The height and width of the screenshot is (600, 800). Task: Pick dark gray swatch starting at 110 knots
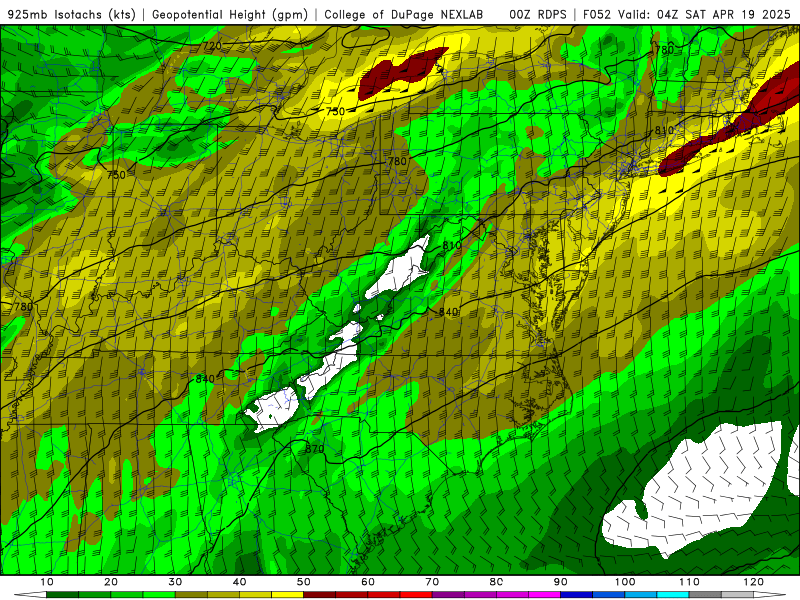(705, 594)
